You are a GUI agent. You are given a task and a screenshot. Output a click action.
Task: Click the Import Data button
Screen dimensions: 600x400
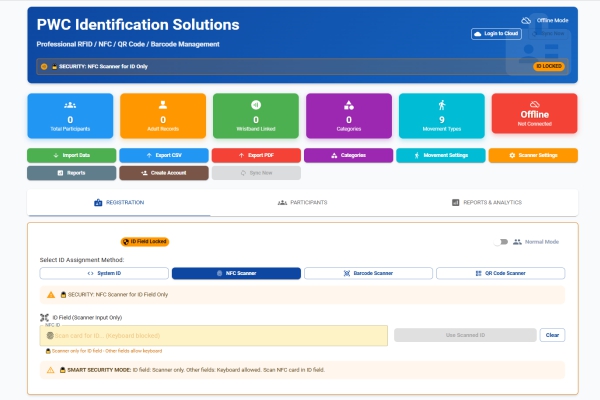tap(72, 155)
